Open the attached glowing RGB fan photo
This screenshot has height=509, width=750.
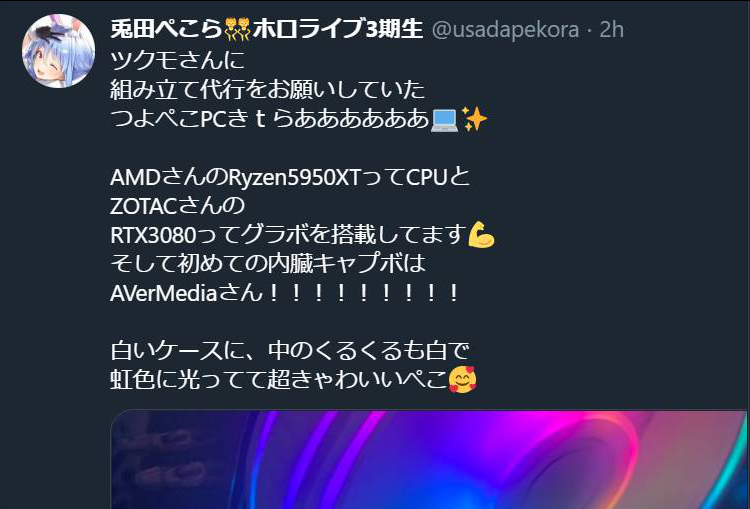pyautogui.click(x=430, y=459)
